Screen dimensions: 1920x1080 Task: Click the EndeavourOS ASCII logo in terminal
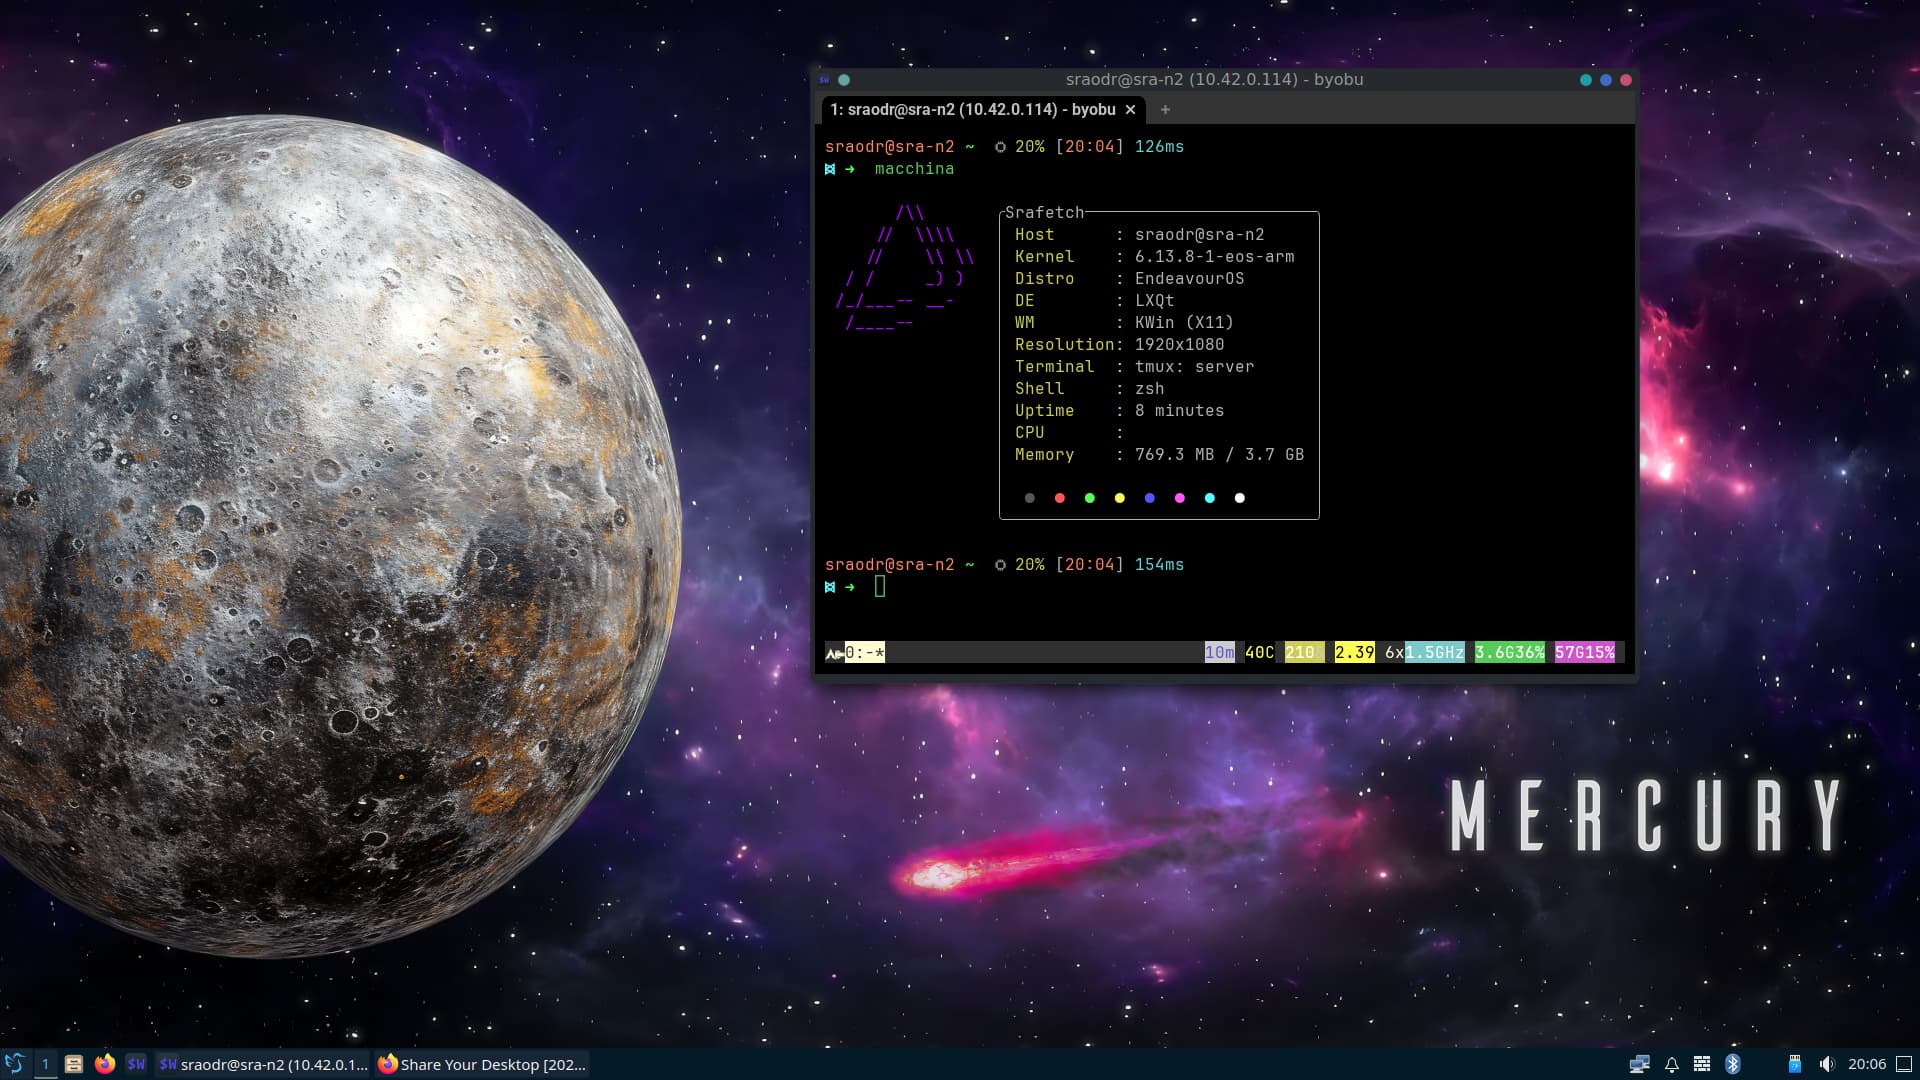pyautogui.click(x=905, y=268)
